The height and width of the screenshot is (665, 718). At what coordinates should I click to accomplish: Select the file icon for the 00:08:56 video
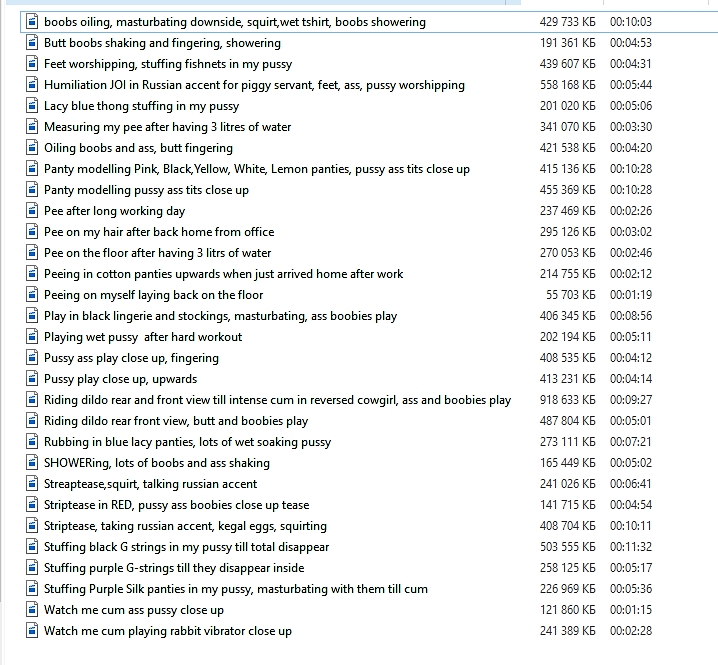point(31,316)
